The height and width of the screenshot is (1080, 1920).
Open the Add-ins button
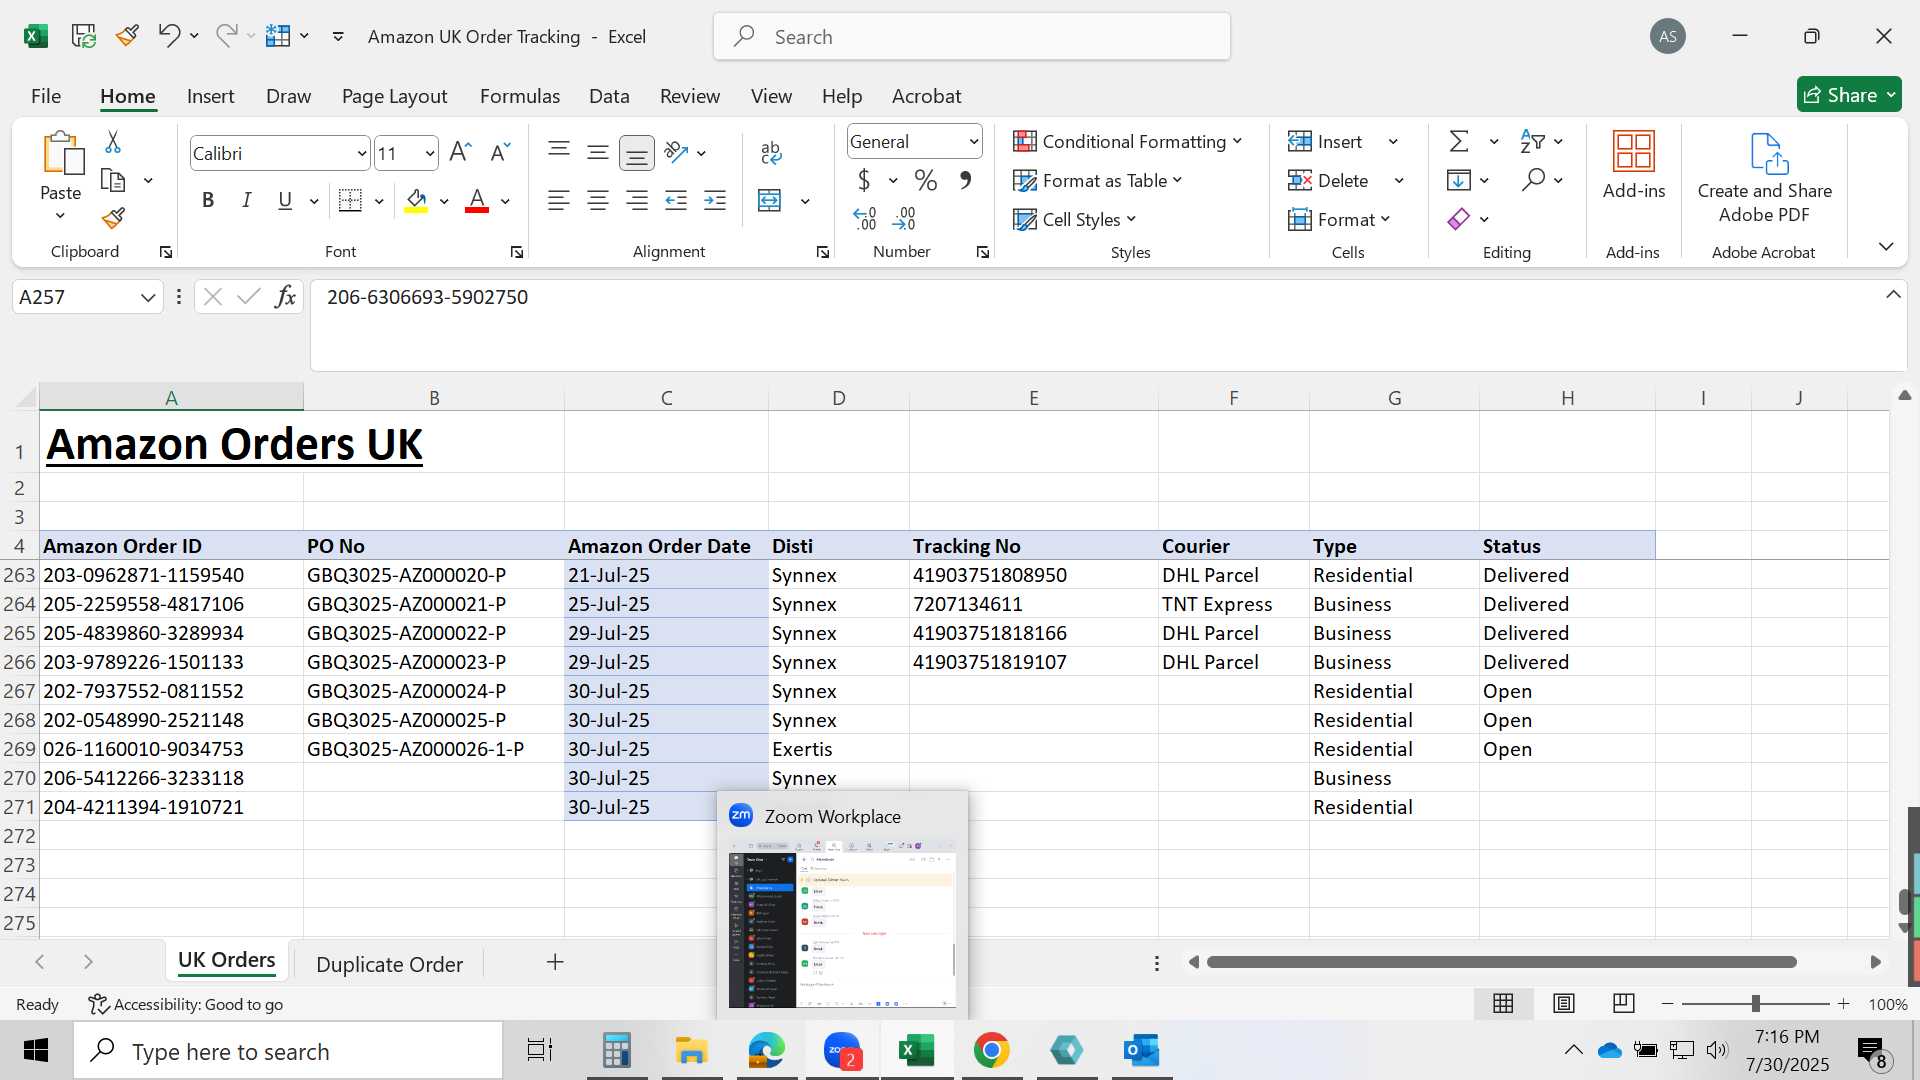1634,166
